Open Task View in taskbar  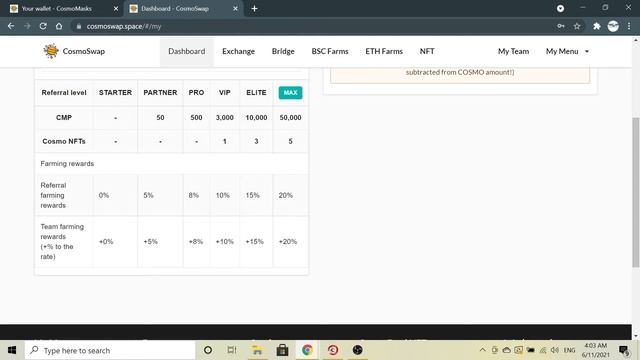[x=232, y=350]
